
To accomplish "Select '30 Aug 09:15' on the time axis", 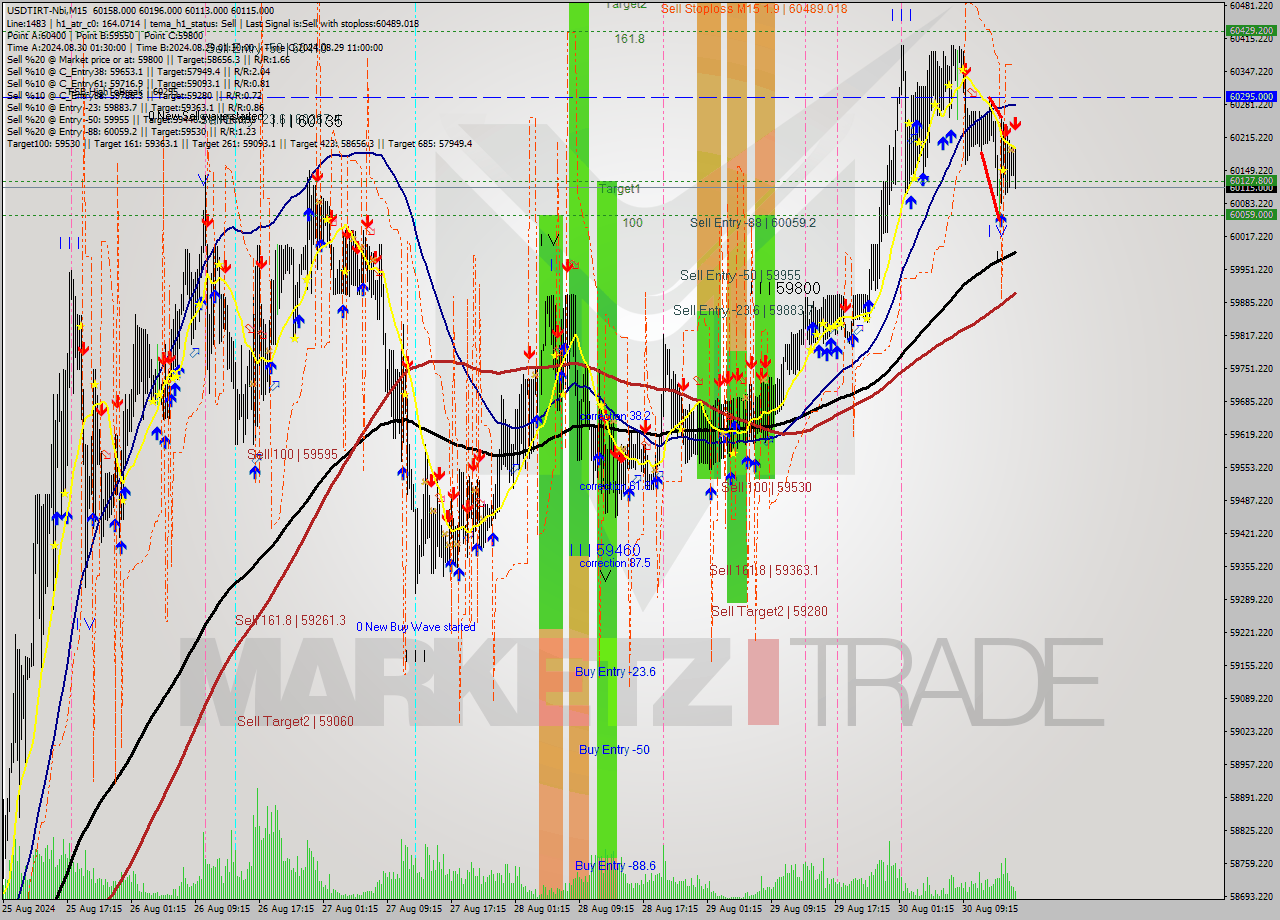I will (x=990, y=910).
